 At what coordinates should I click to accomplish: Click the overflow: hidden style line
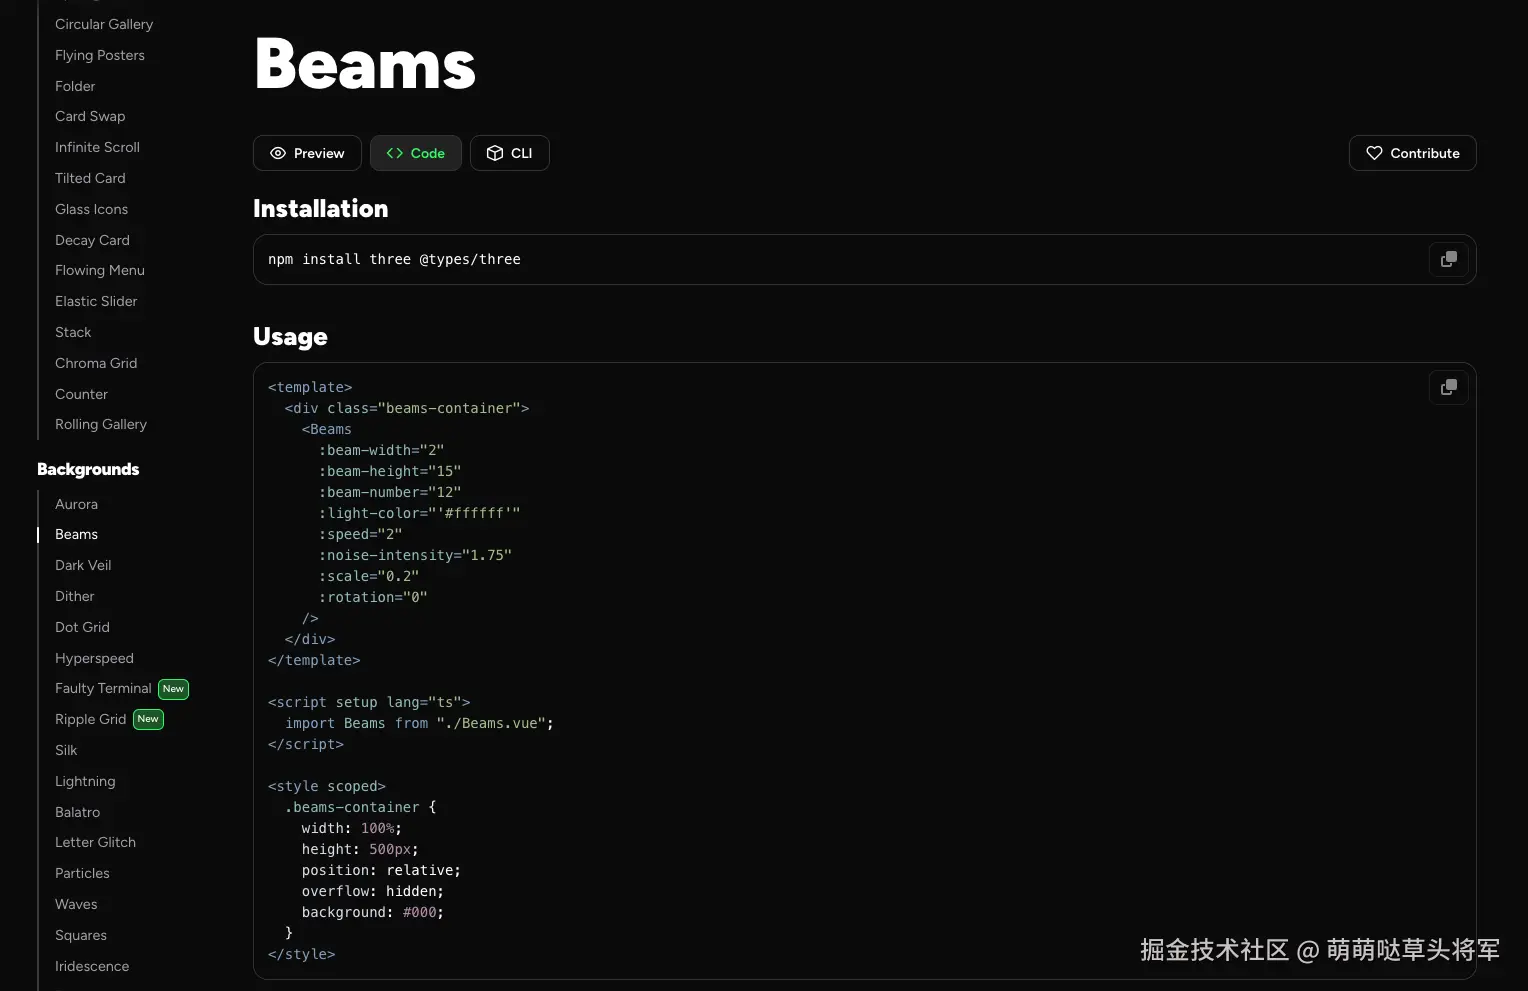pyautogui.click(x=373, y=891)
